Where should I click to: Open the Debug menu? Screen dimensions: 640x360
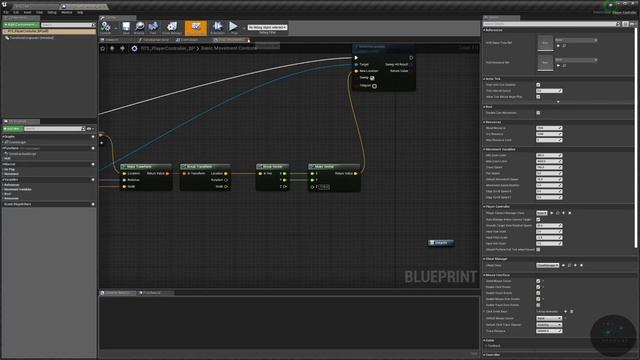pos(52,12)
